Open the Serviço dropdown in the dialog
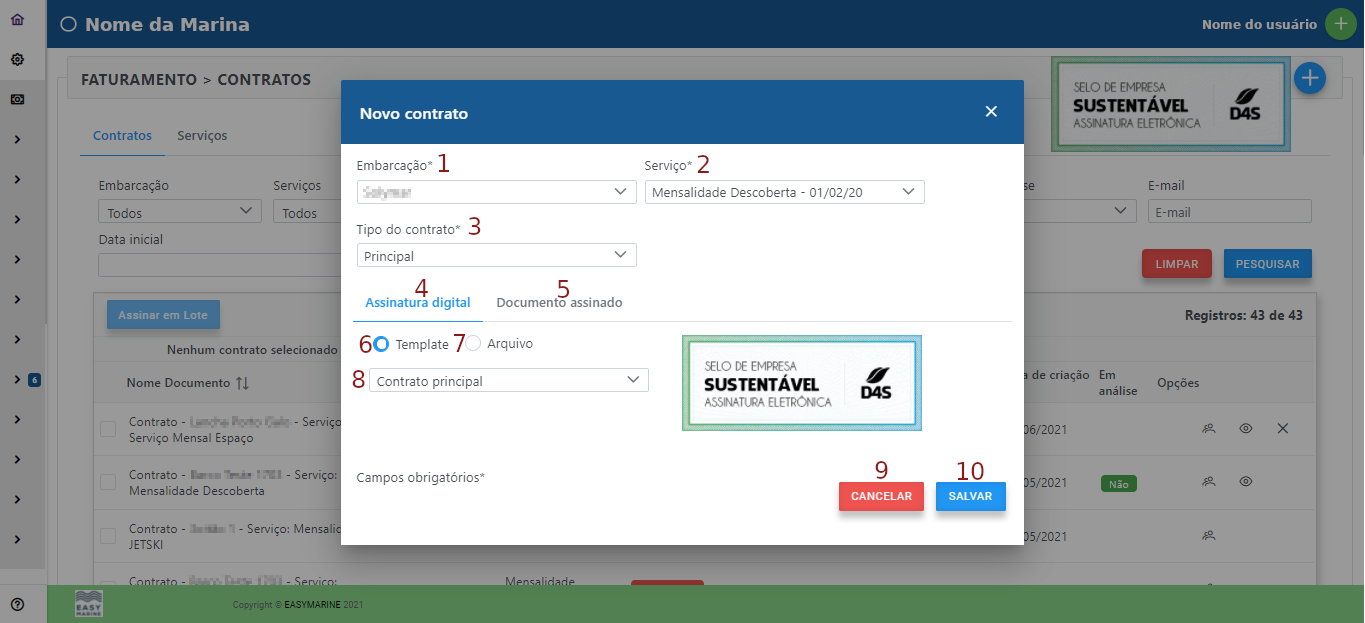 pos(784,191)
